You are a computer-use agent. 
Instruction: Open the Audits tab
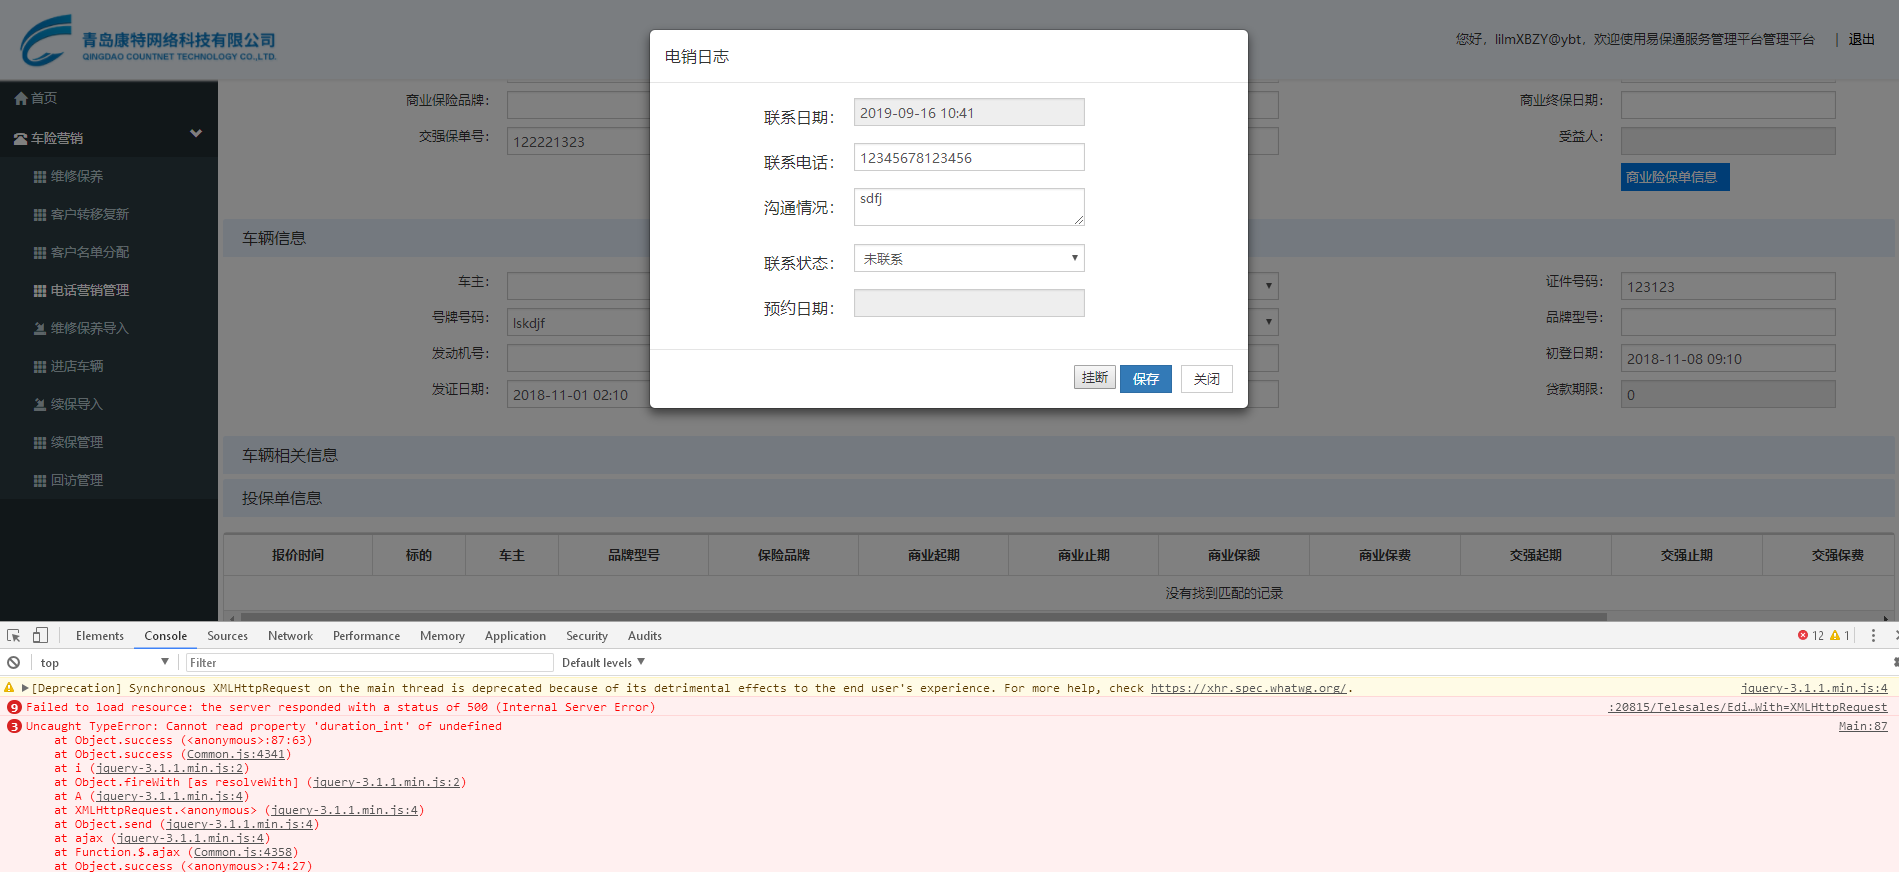tap(645, 636)
